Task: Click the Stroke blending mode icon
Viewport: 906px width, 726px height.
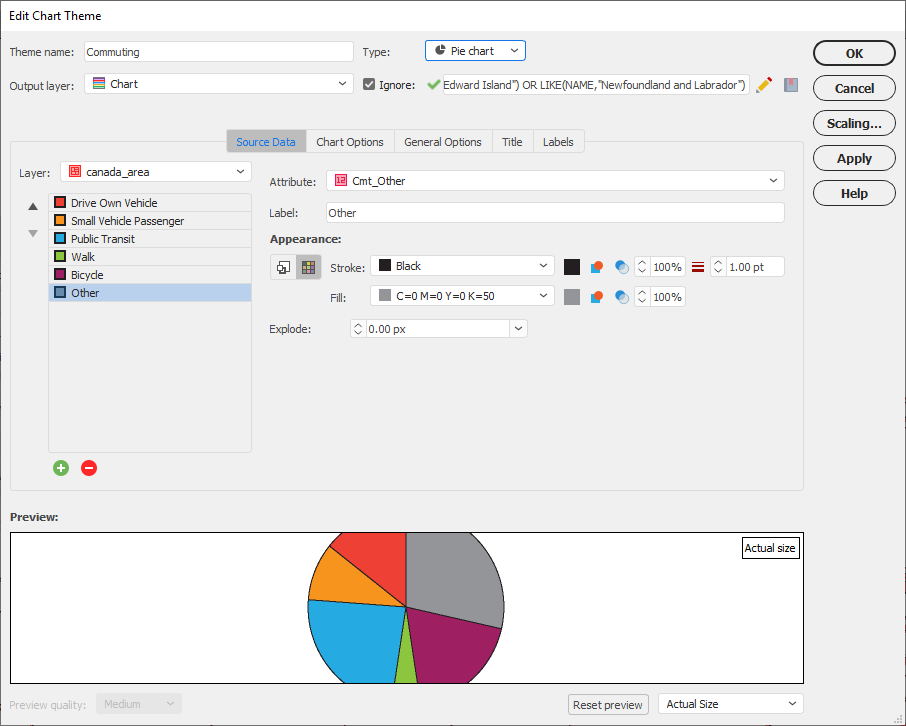Action: tap(622, 267)
